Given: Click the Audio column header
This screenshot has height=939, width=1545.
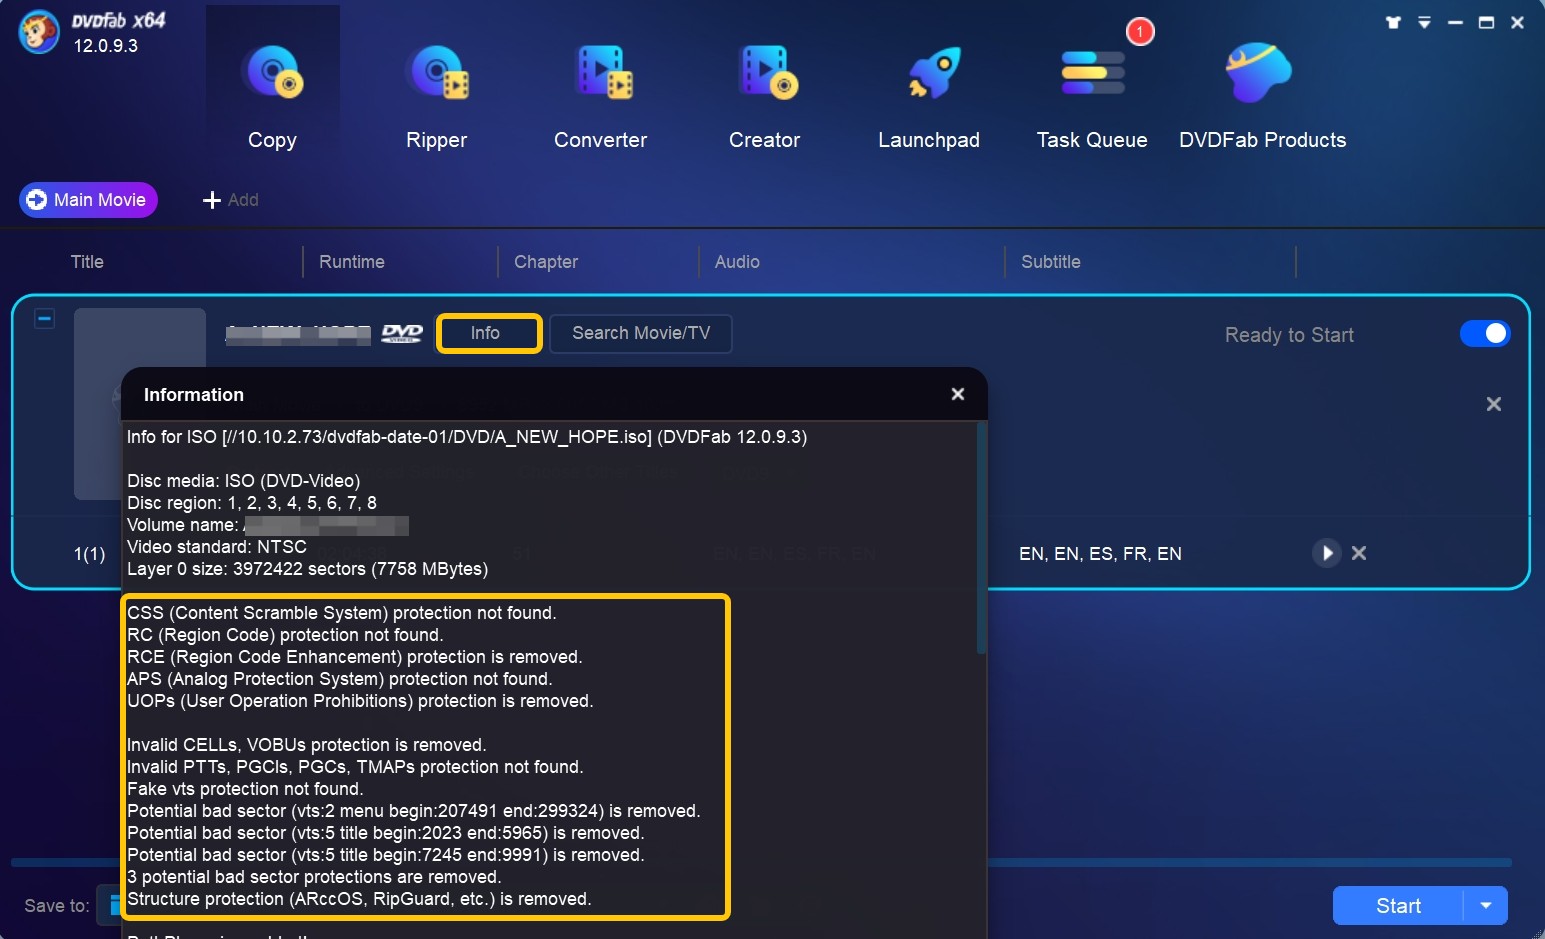Looking at the screenshot, I should click(737, 262).
